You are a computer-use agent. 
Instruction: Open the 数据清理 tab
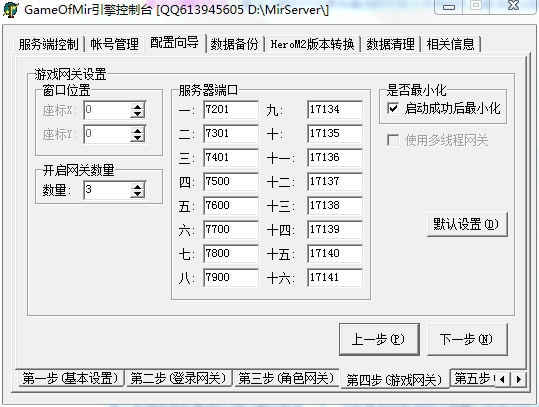(390, 44)
